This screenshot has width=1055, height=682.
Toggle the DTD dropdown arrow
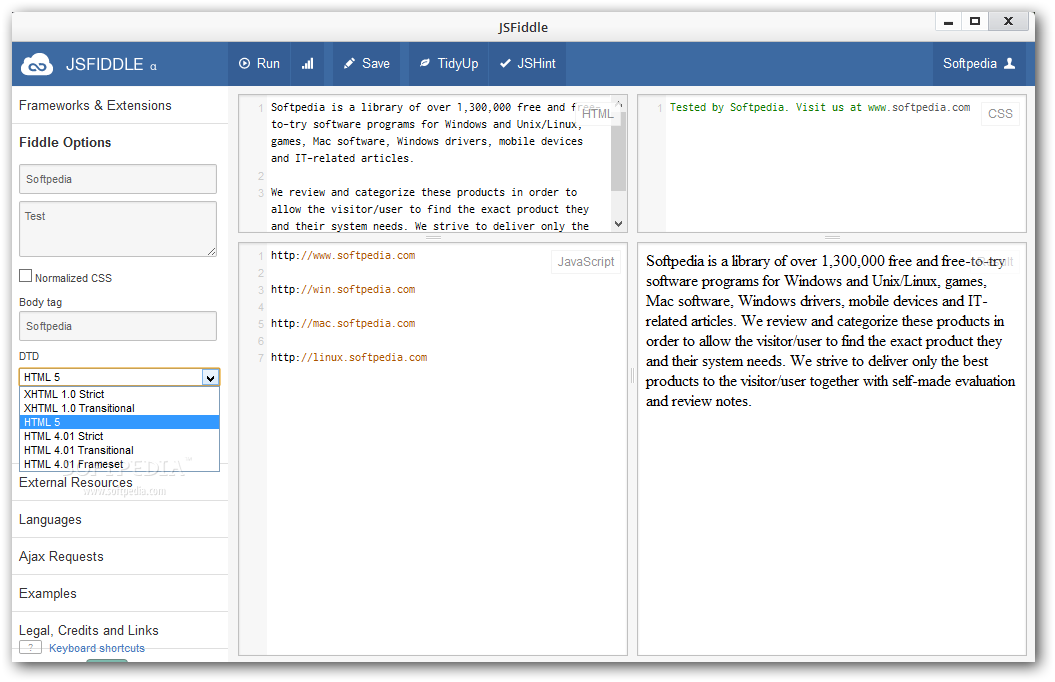(x=211, y=377)
